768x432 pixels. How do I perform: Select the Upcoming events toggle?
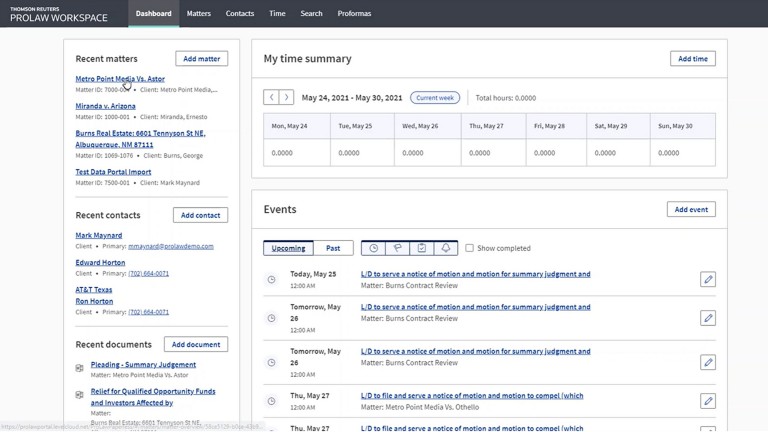coord(289,248)
